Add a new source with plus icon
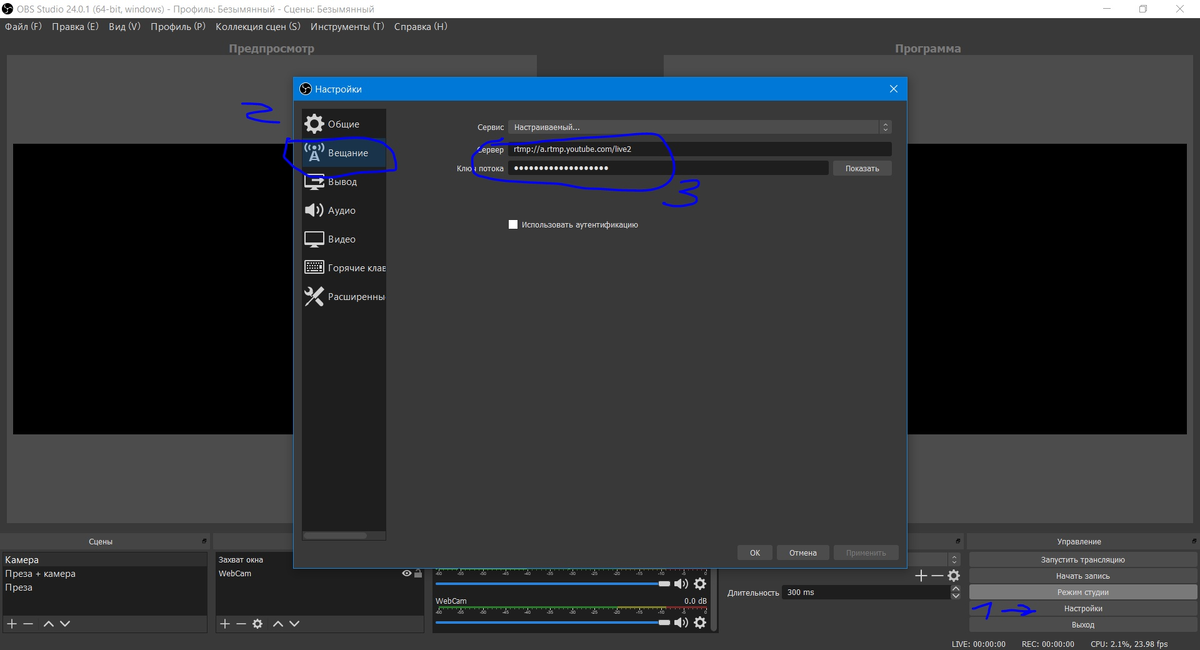The height and width of the screenshot is (650, 1200). [225, 623]
